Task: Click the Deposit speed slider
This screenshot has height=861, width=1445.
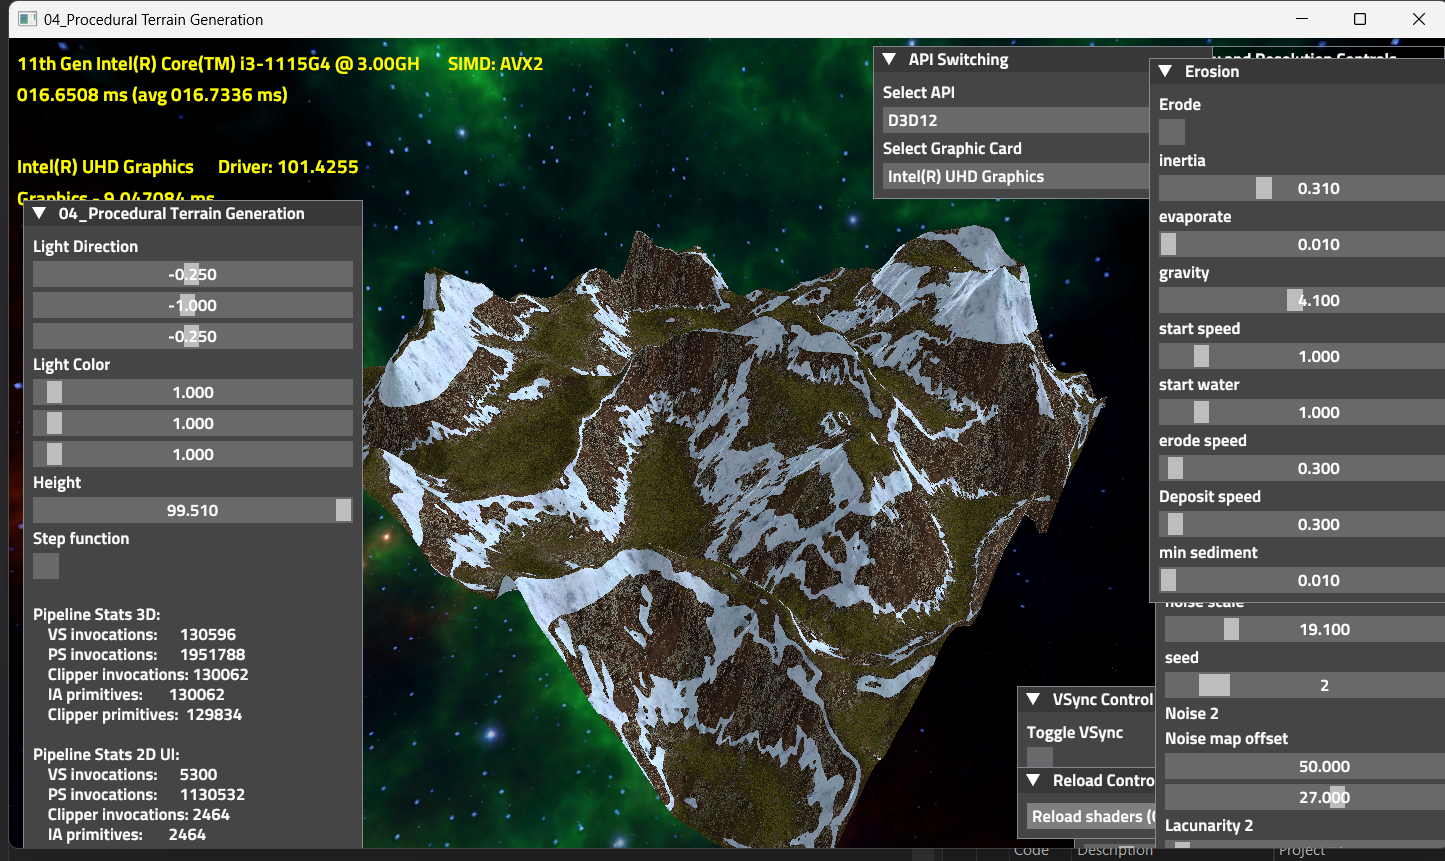Action: point(1300,524)
